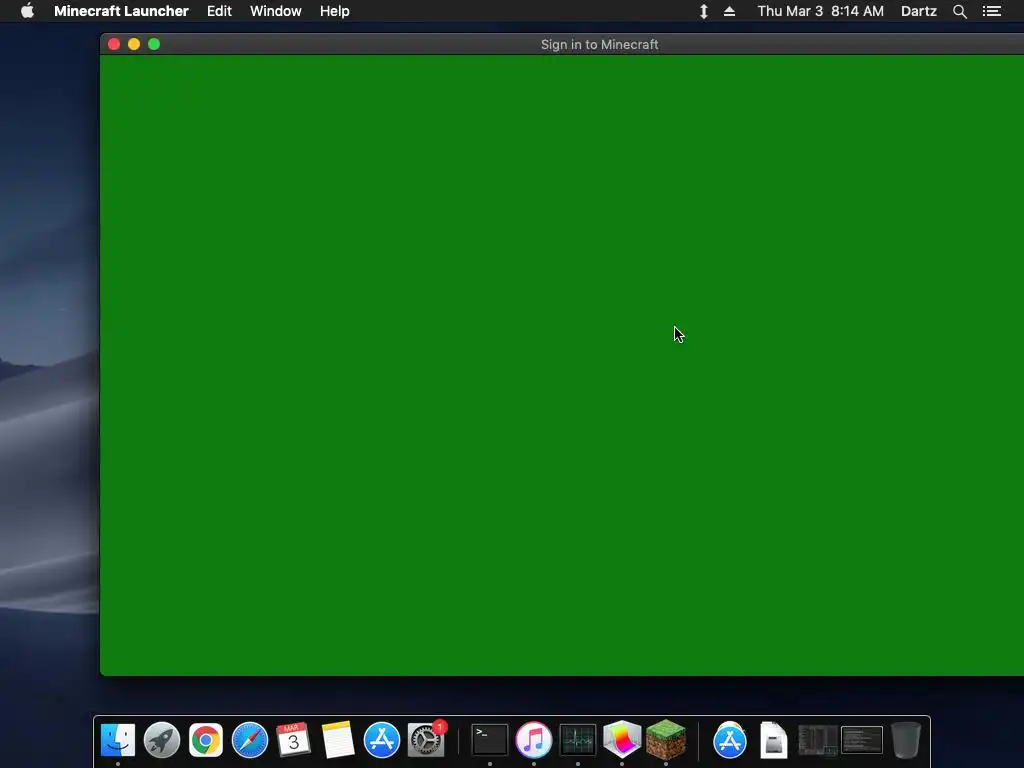This screenshot has height=768, width=1024.
Task: Restore first minimized window thumbnail beside Trash
Action: coord(818,741)
